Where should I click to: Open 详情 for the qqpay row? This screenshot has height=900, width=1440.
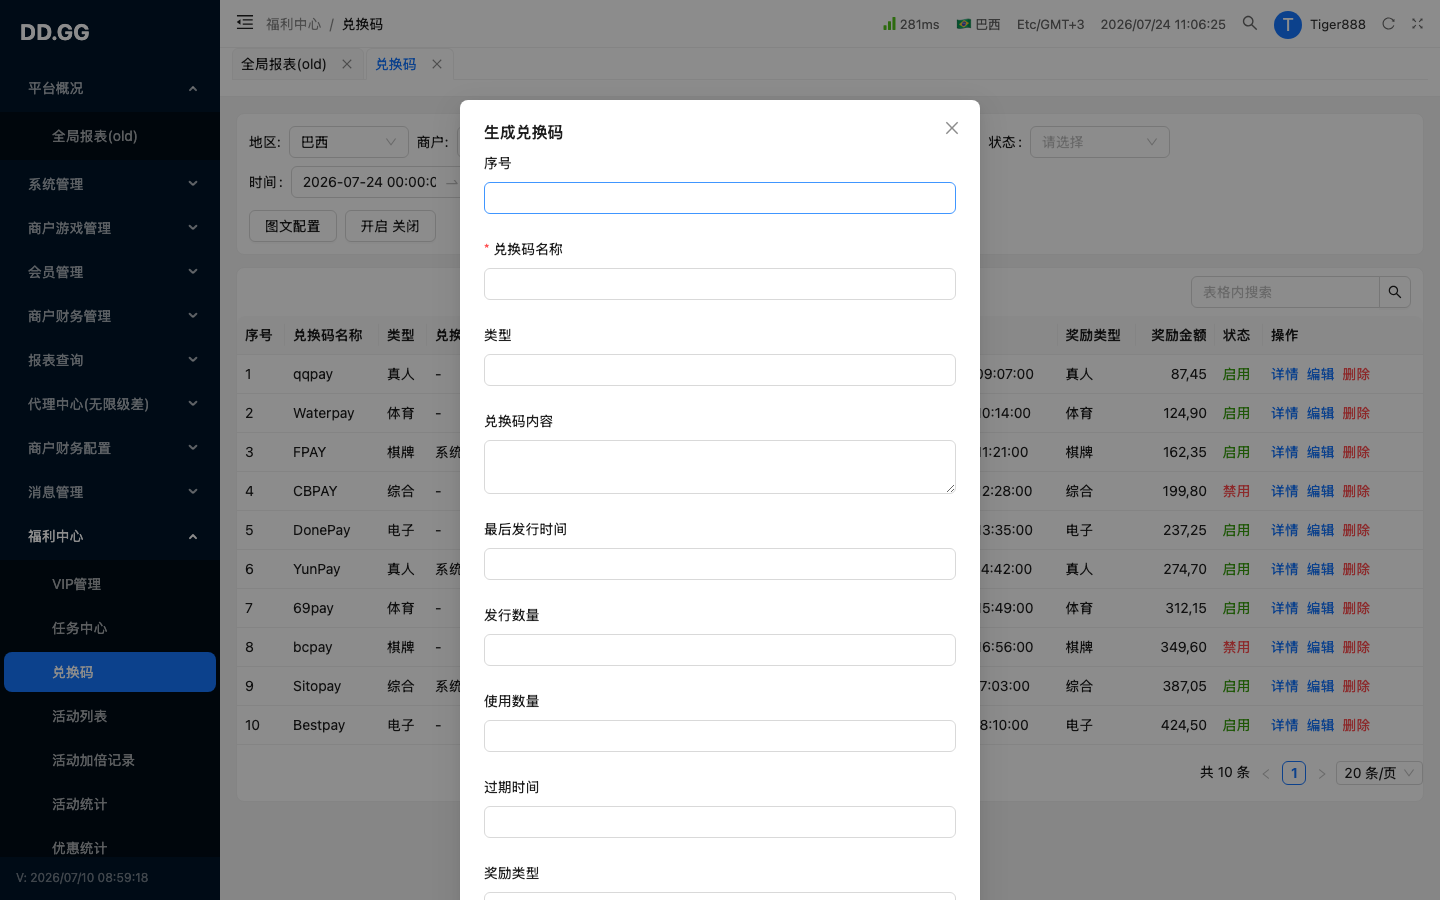coord(1285,374)
